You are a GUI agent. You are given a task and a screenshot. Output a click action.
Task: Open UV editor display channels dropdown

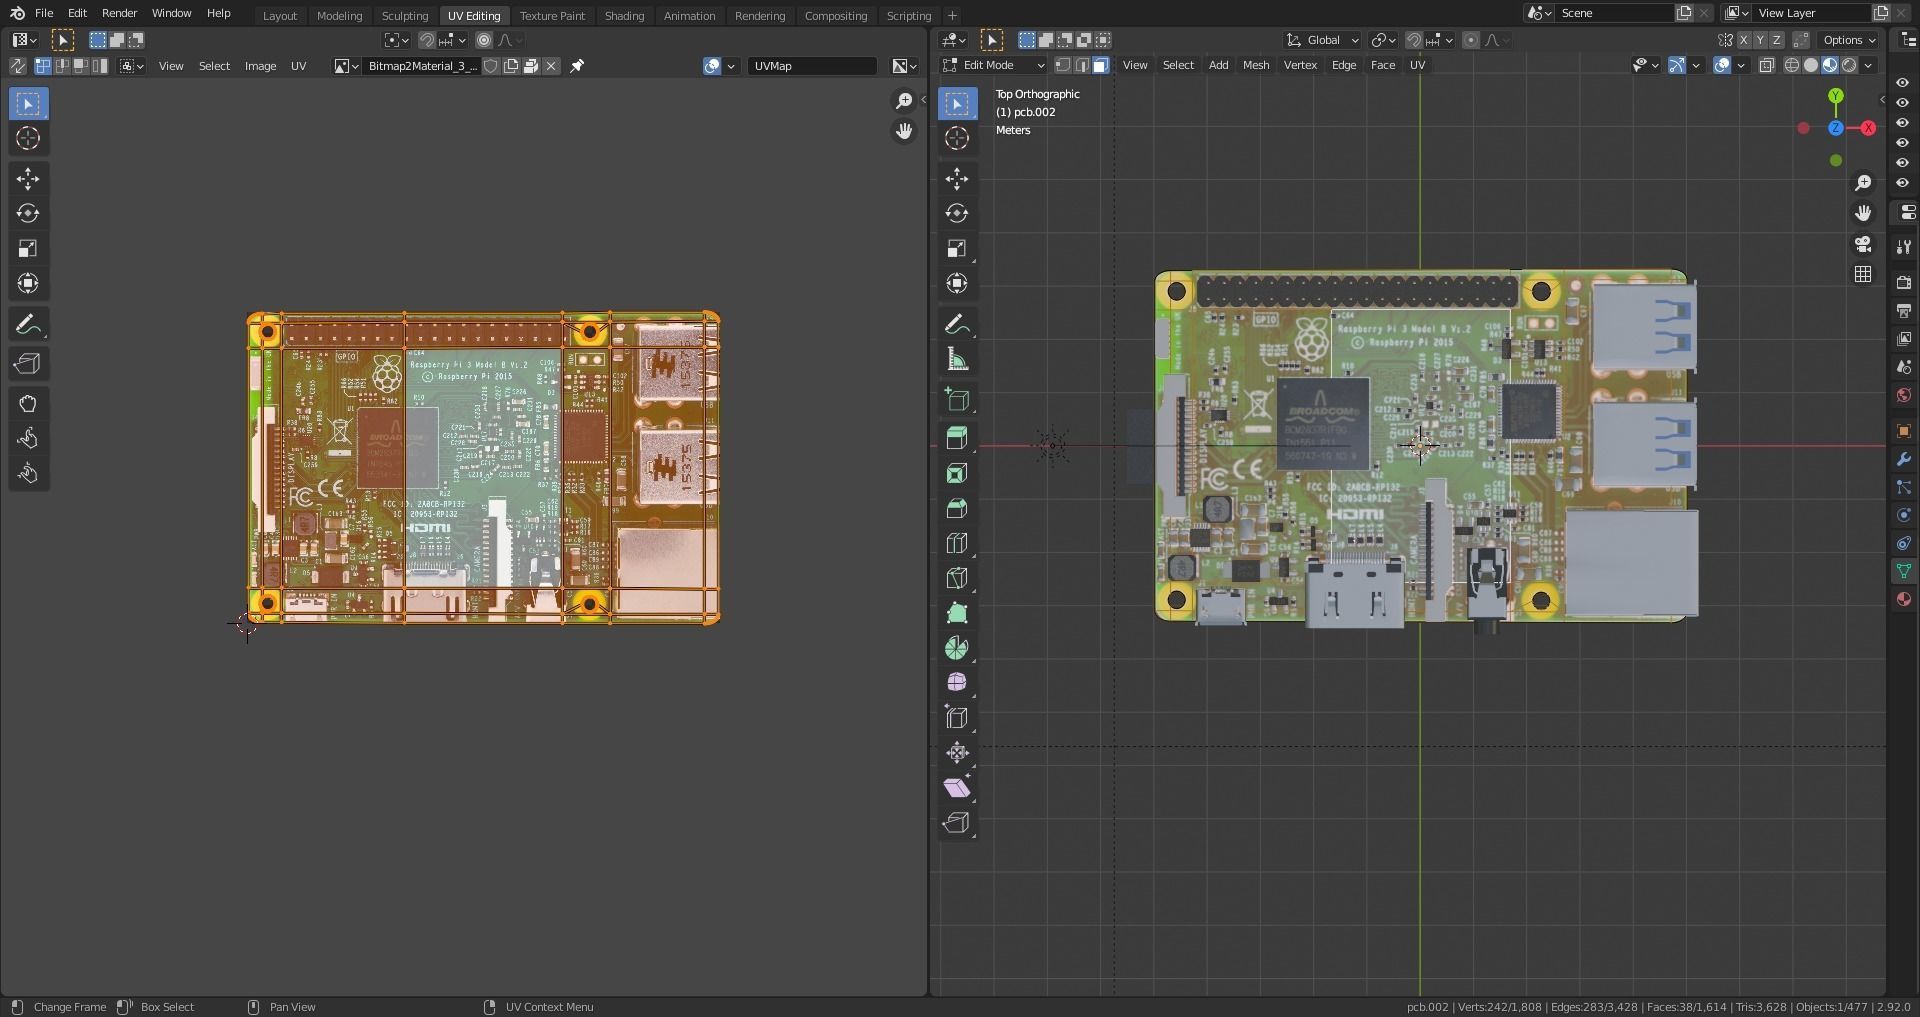coord(905,66)
